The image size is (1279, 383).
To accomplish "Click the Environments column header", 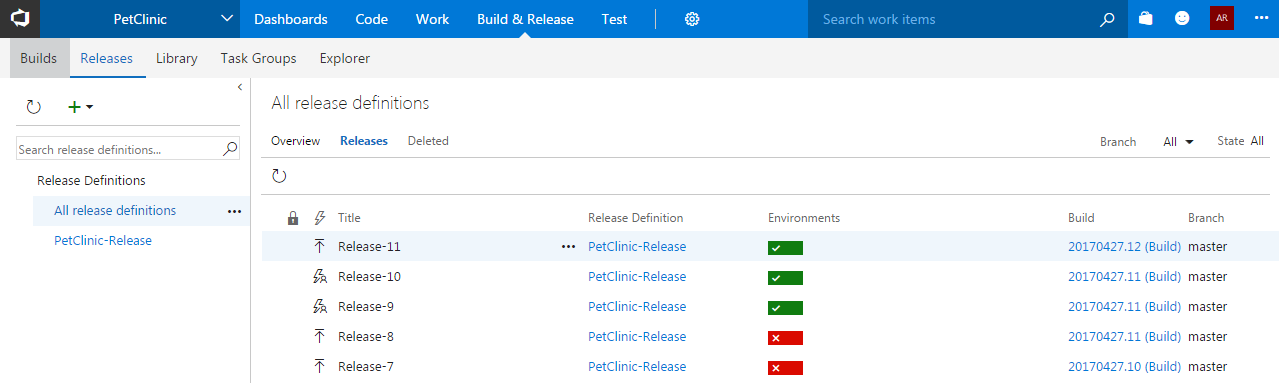I will [x=804, y=217].
